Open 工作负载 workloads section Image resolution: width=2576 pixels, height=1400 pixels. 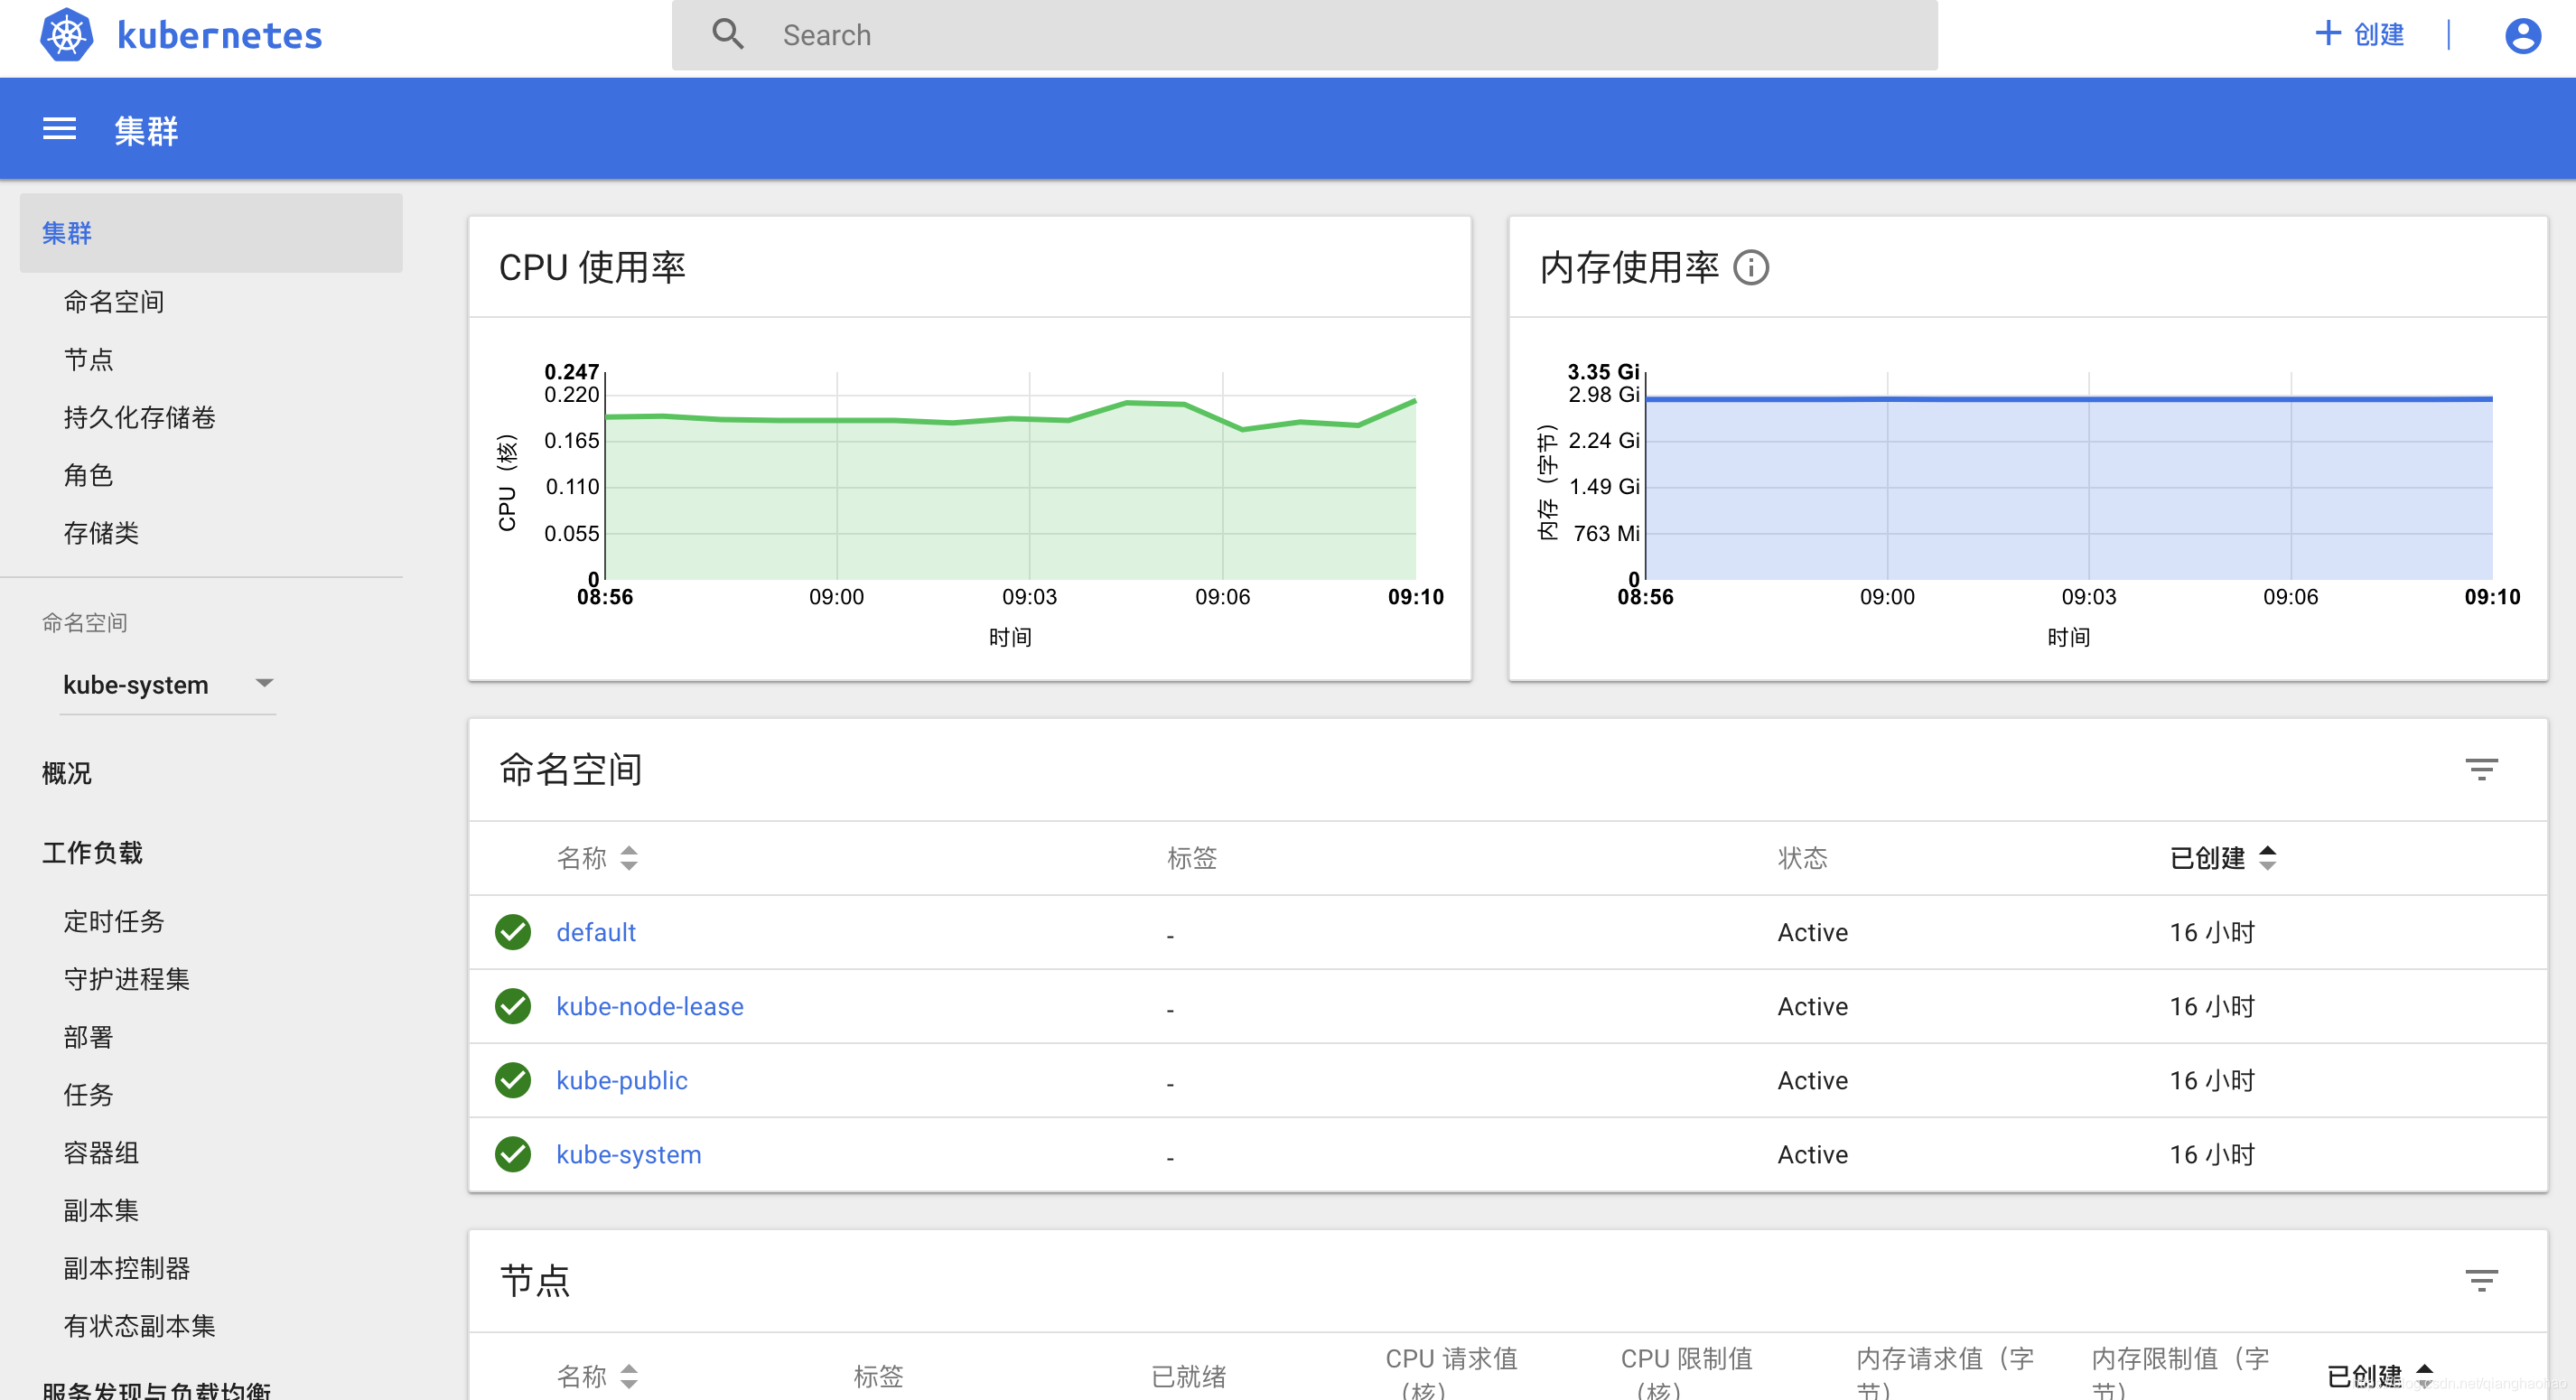click(x=92, y=852)
